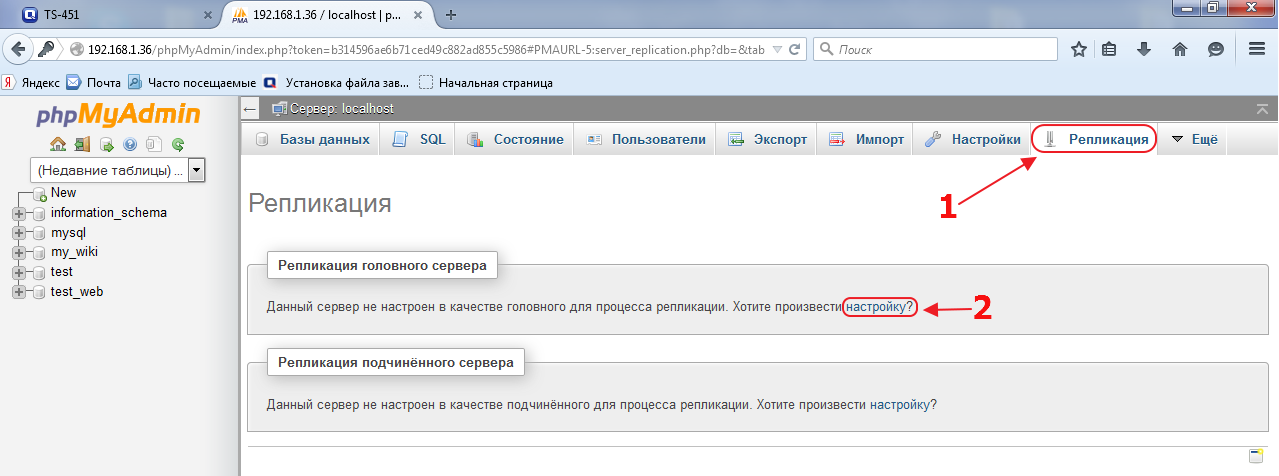The width and height of the screenshot is (1279, 476).
Task: Select New item in database tree
Action: [63, 193]
